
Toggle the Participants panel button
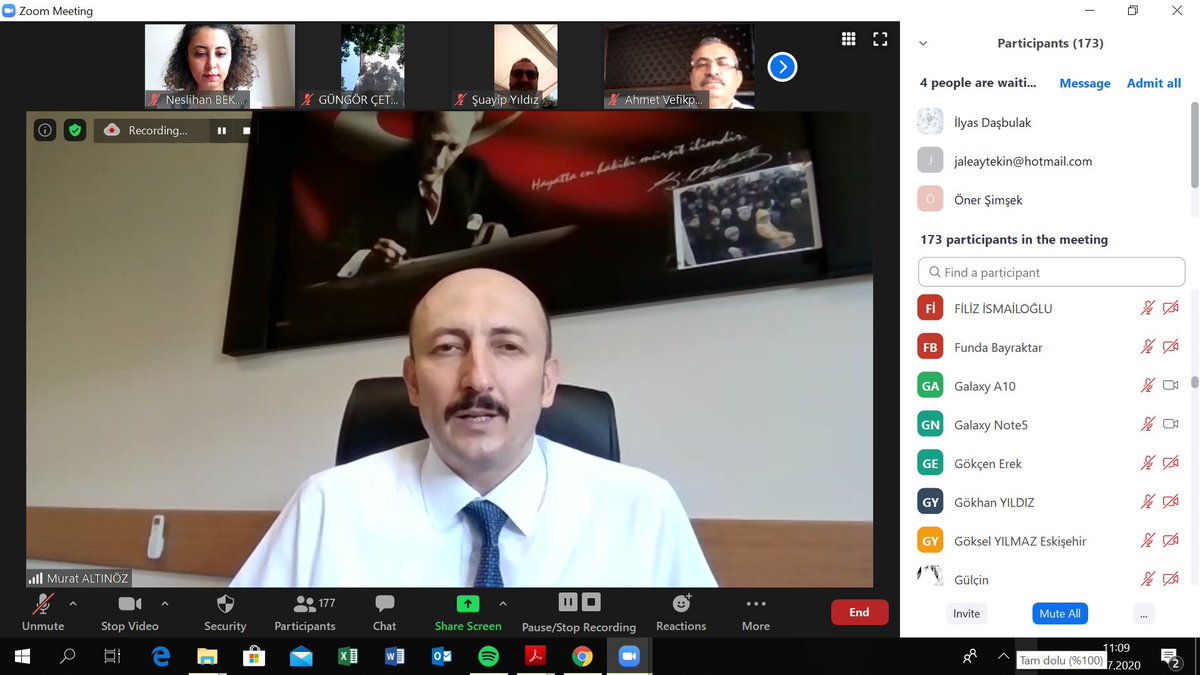pyautogui.click(x=305, y=612)
